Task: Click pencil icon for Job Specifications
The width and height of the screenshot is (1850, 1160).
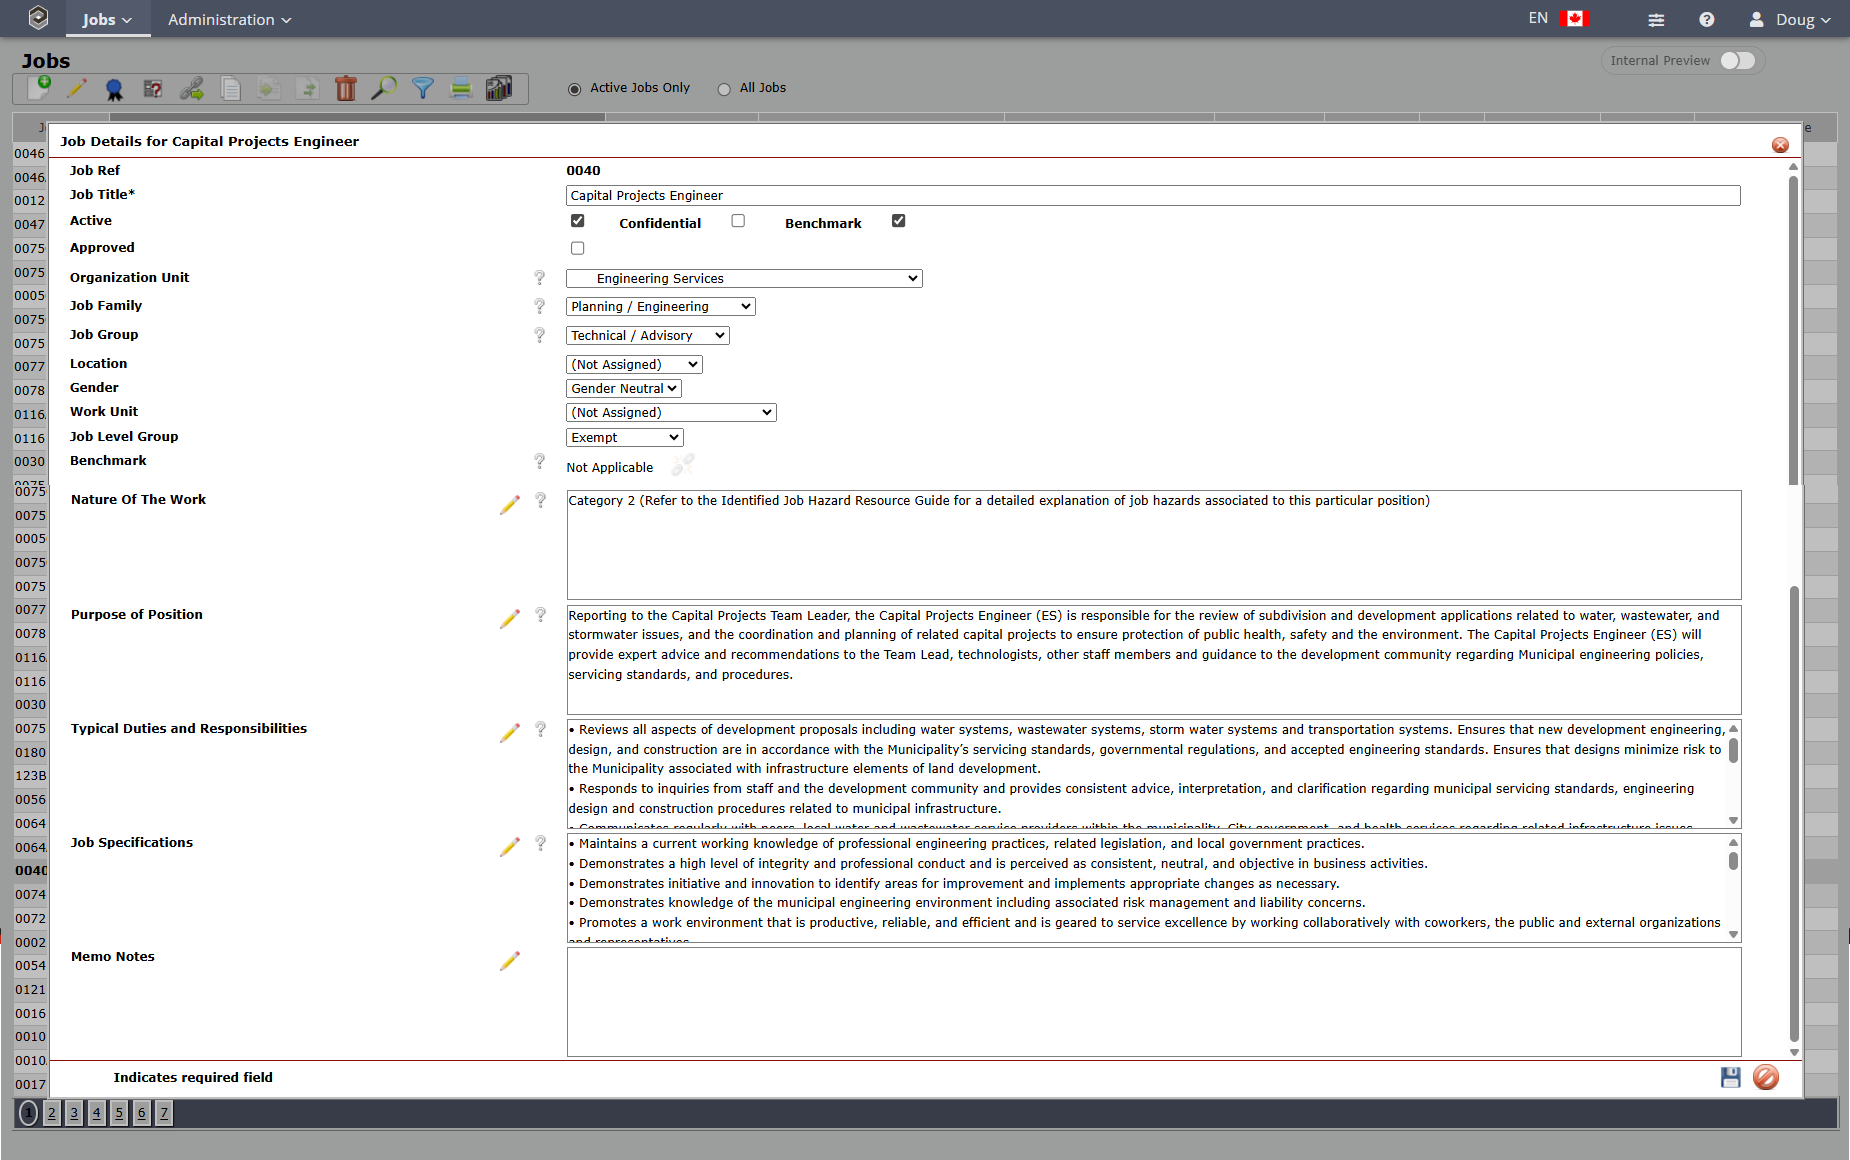Action: [510, 847]
